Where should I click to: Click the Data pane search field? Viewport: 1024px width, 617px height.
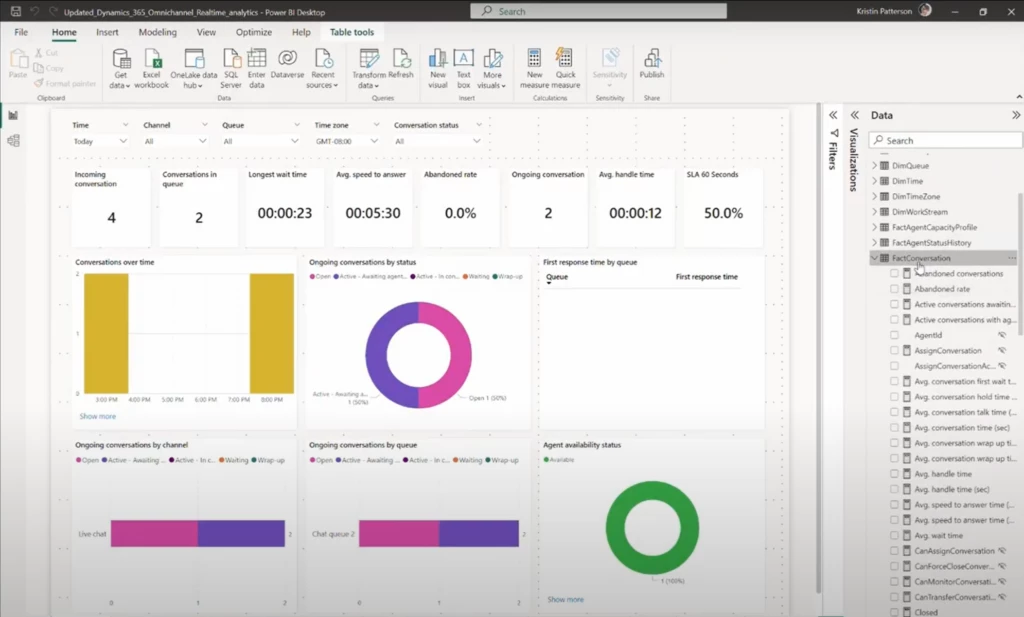(x=945, y=139)
